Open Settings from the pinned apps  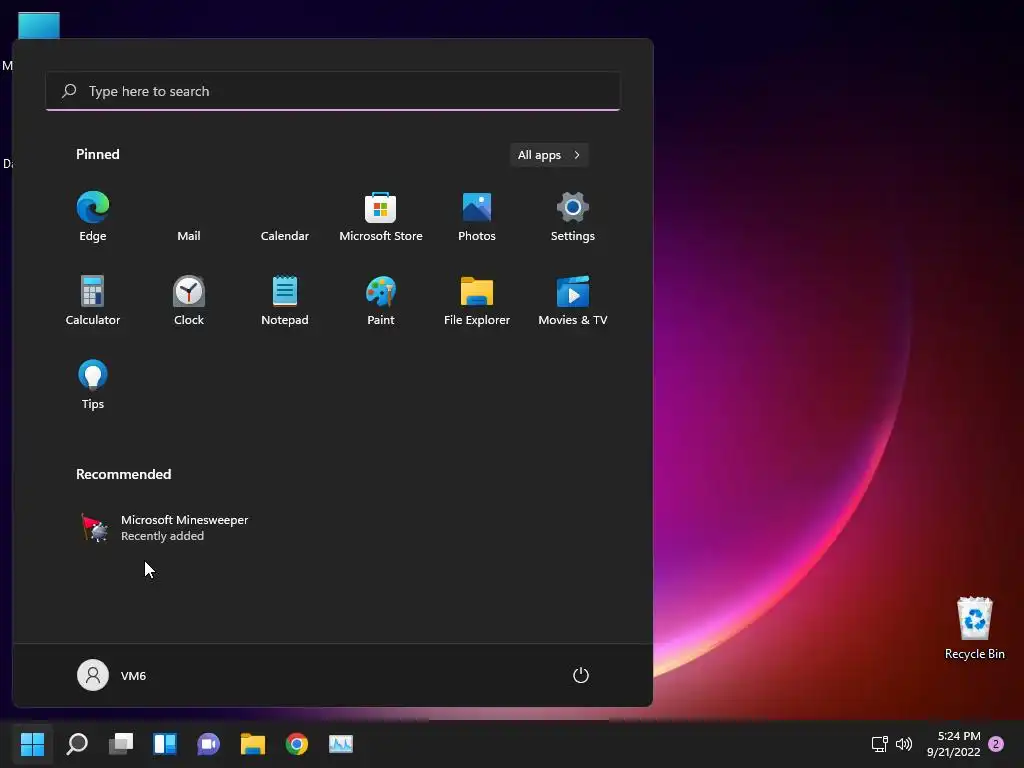tap(573, 217)
